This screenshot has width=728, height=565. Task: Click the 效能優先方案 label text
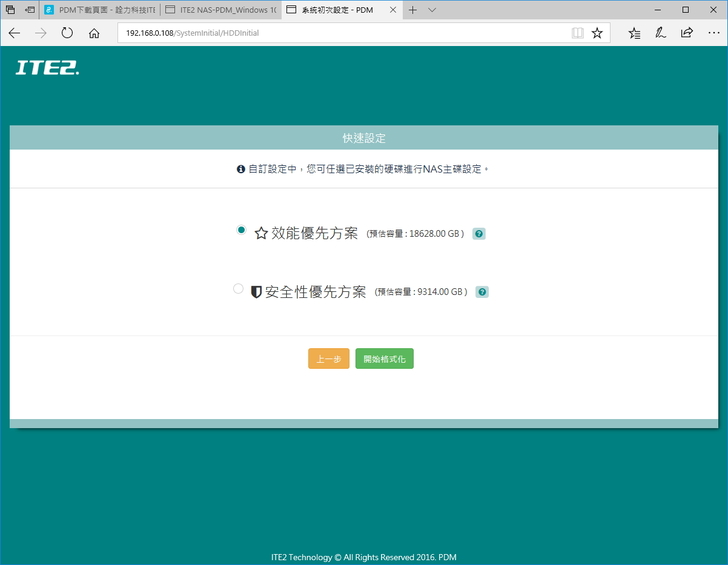[x=314, y=233]
